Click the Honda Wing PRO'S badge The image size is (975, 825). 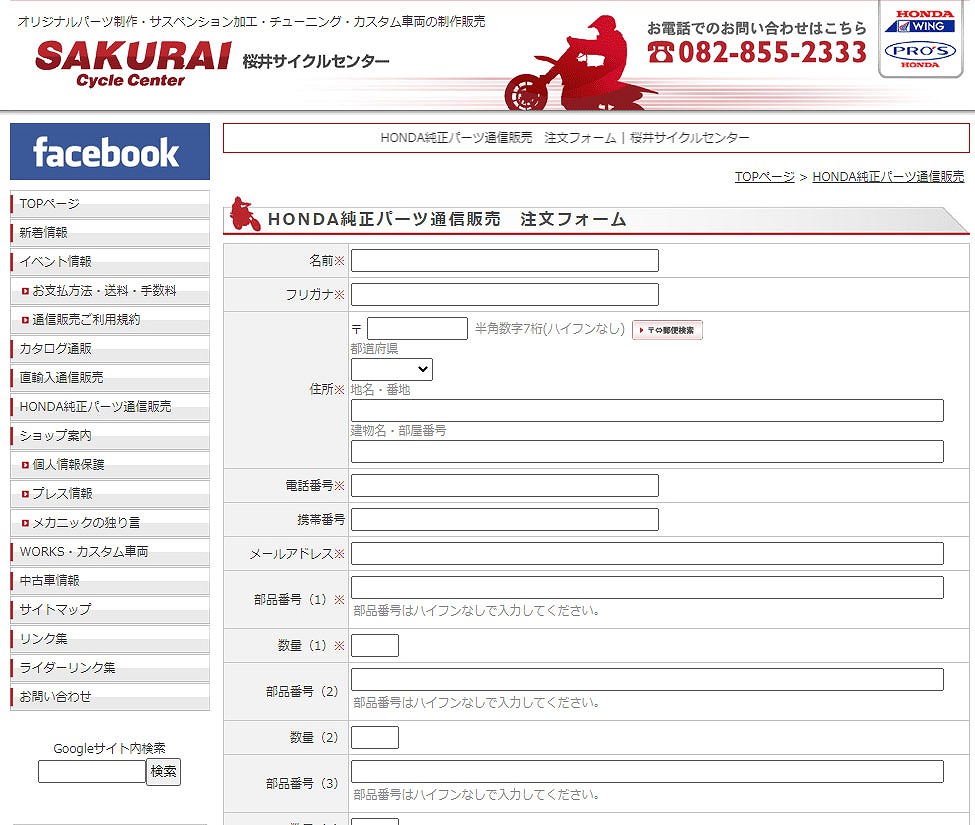pos(920,39)
